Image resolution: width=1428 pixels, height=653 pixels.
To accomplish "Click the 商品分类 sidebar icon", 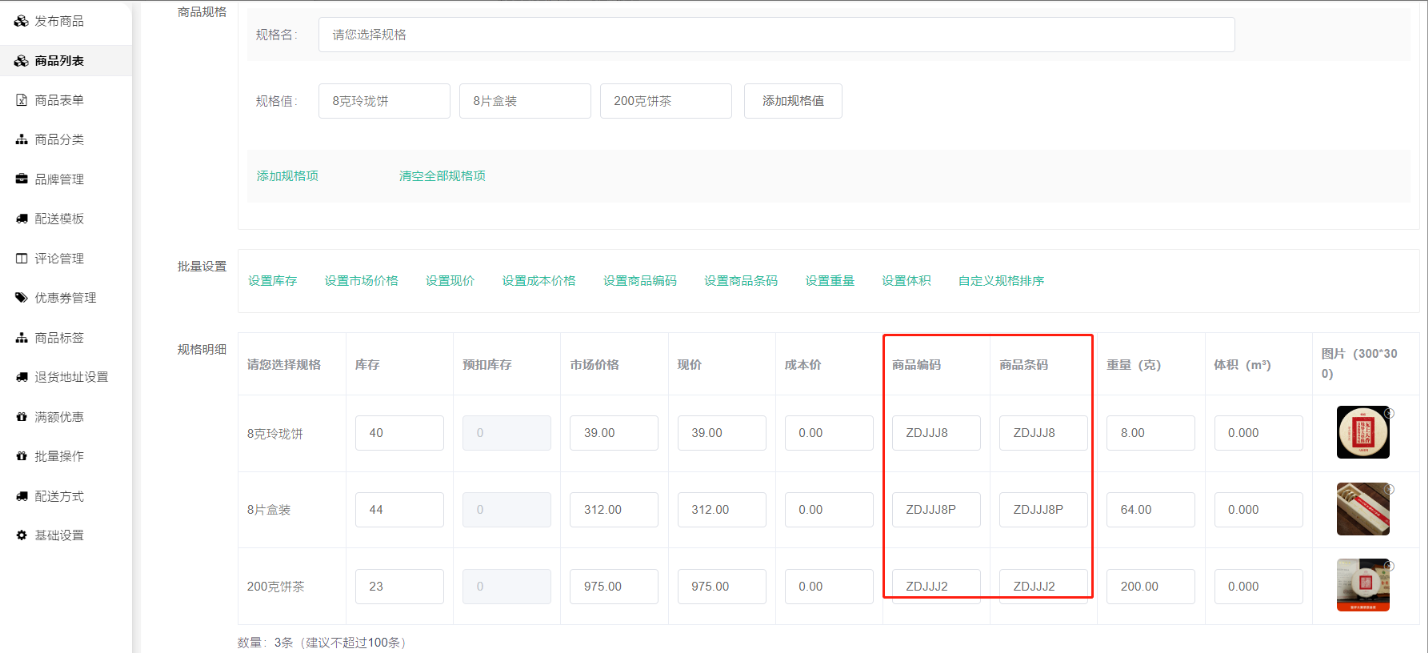I will coord(21,140).
